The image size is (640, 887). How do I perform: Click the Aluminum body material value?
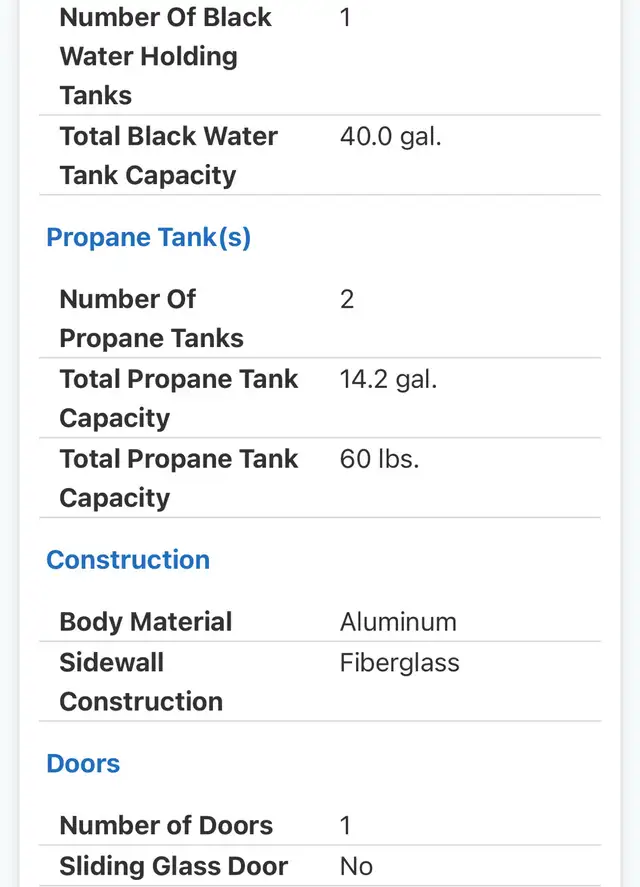pyautogui.click(x=398, y=622)
